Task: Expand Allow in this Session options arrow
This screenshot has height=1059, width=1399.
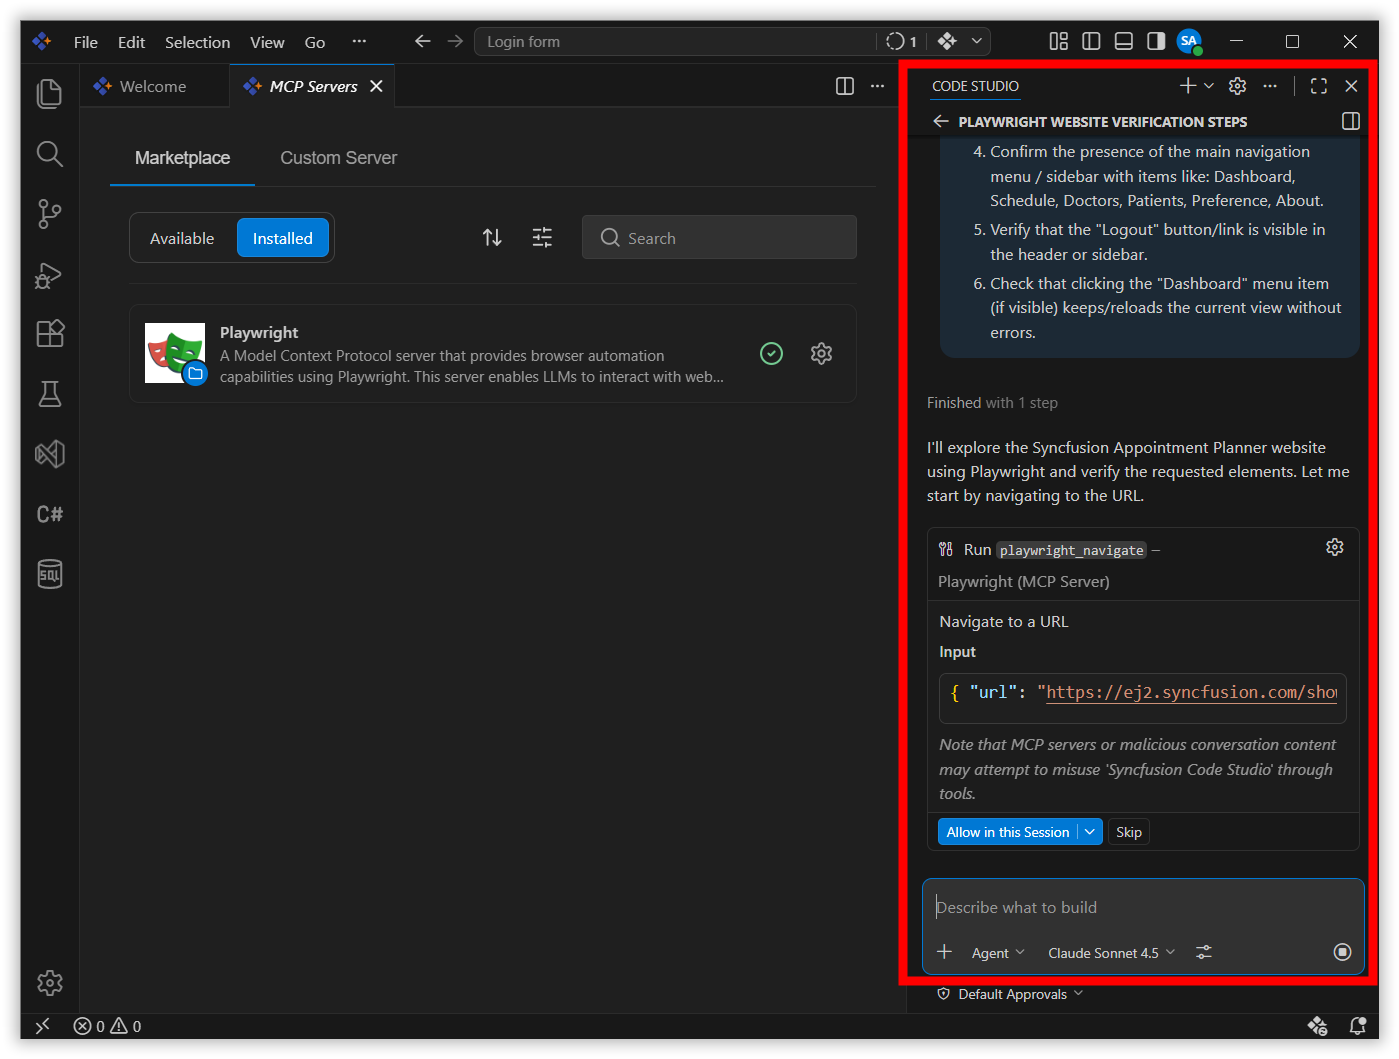Action: pos(1090,832)
